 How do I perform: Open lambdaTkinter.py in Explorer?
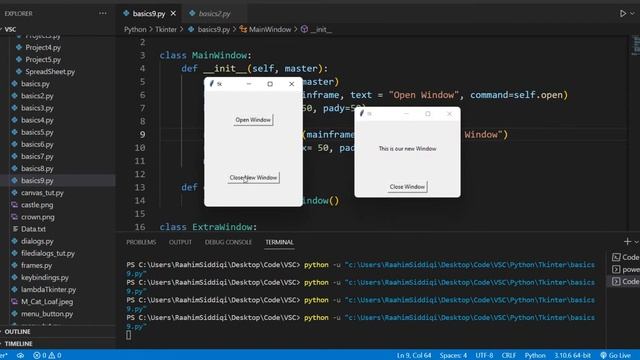coord(48,290)
